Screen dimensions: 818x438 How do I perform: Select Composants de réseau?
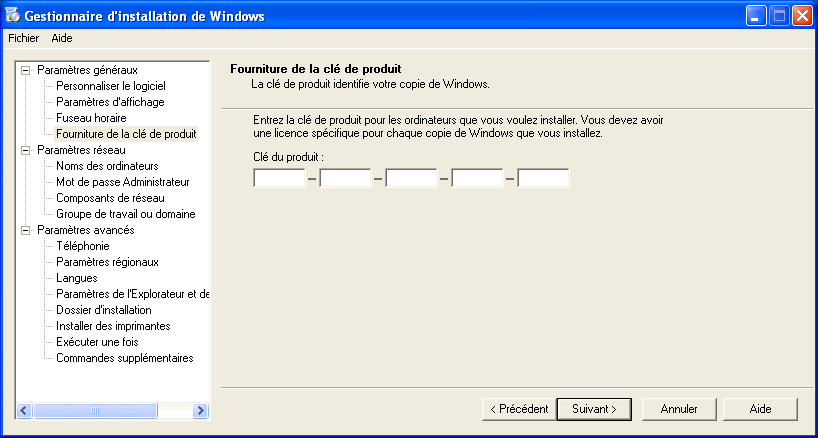pos(111,198)
